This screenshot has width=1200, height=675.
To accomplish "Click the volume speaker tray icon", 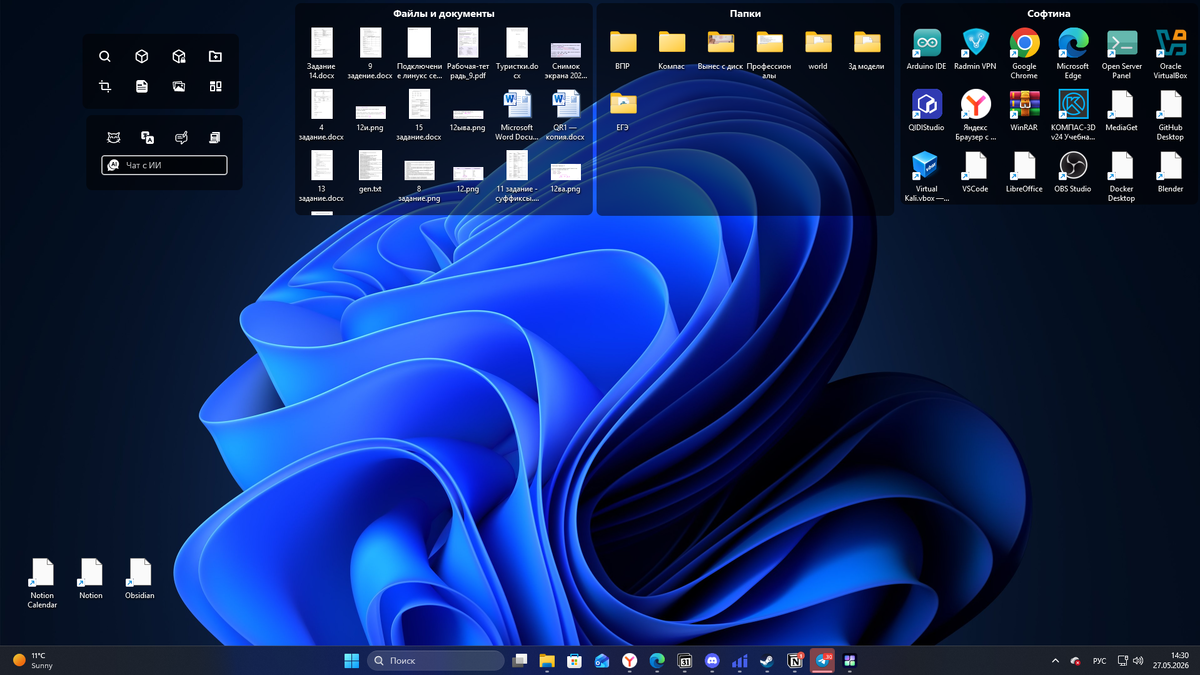I will (x=1137, y=661).
